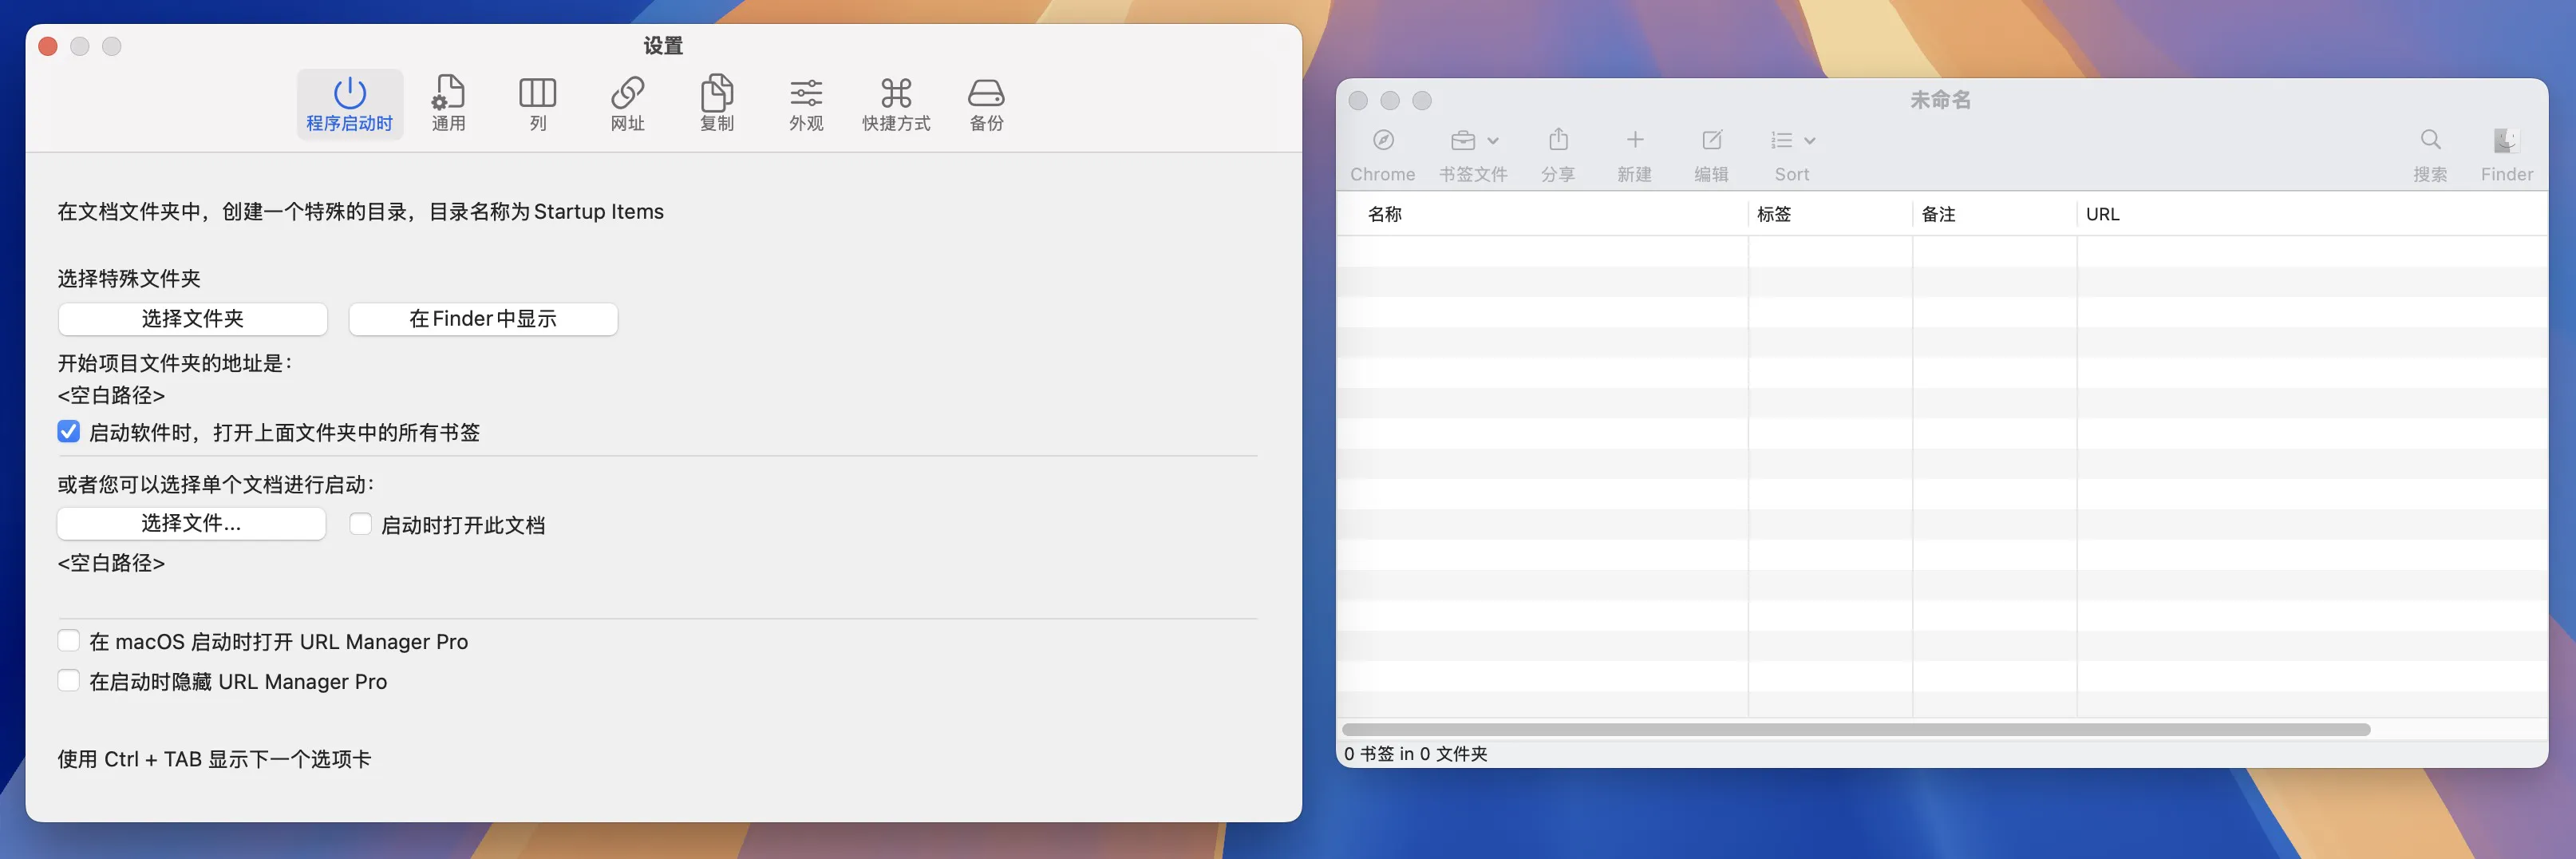Click the 在 Finder 中显示 button
Viewport: 2576px width, 859px height.
483,319
